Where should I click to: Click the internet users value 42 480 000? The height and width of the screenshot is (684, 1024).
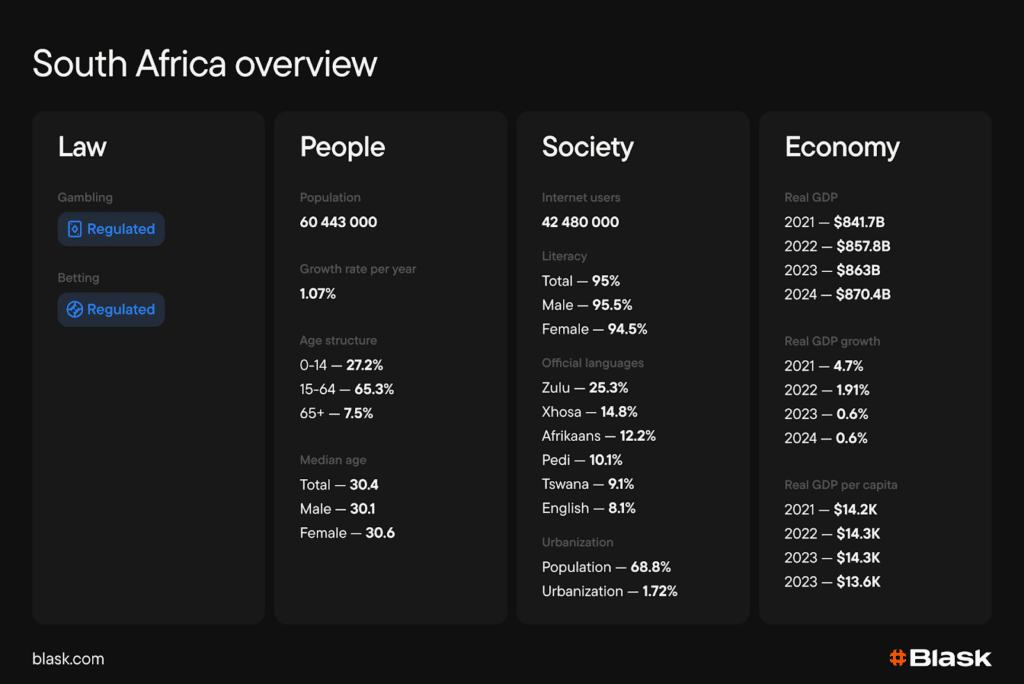pyautogui.click(x=580, y=222)
